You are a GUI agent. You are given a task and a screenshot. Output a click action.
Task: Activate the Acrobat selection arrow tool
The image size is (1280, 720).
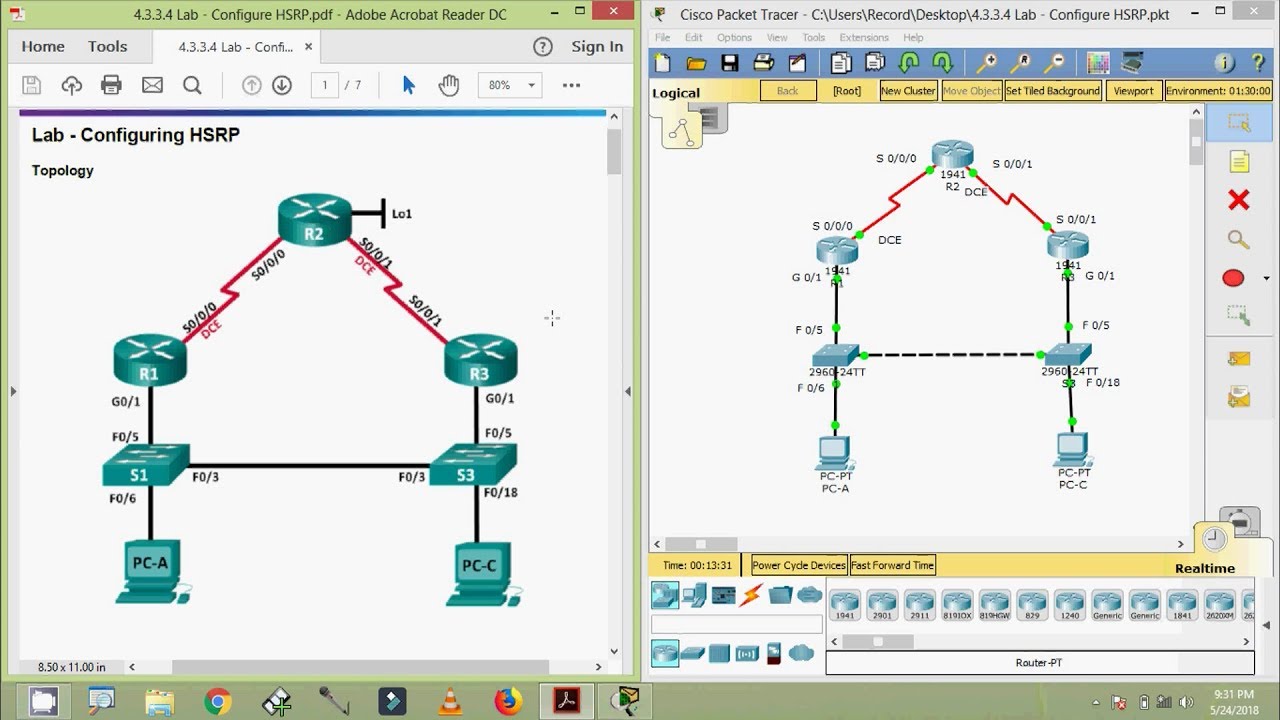pos(408,85)
